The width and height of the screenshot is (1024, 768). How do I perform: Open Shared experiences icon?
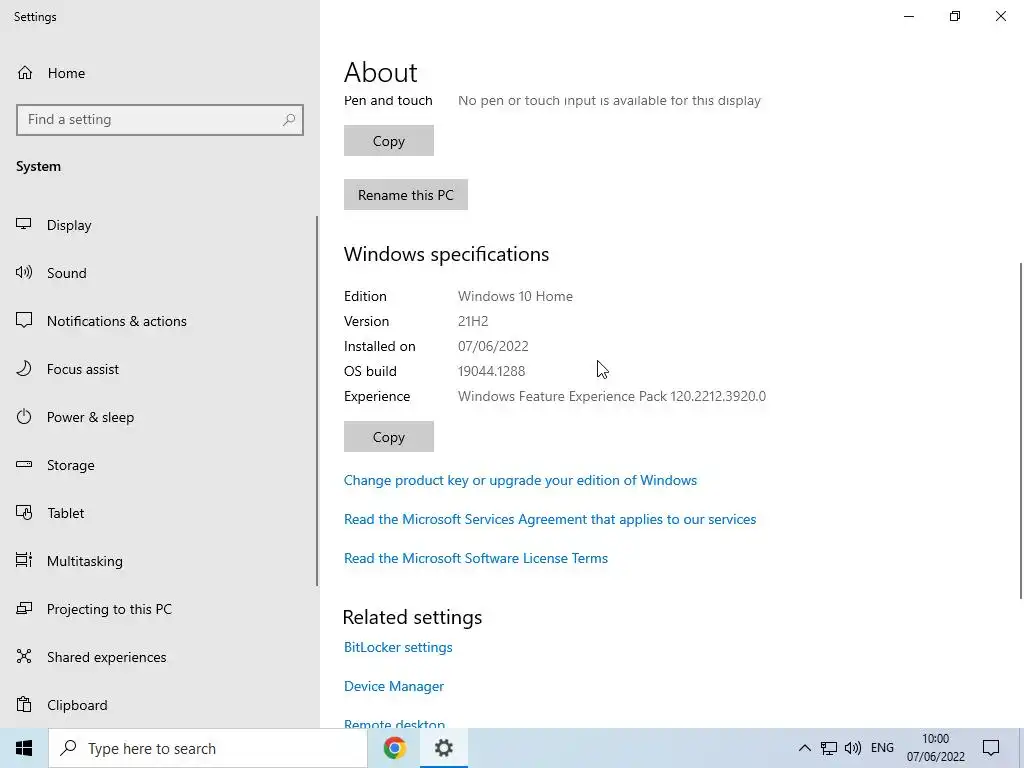pos(24,656)
